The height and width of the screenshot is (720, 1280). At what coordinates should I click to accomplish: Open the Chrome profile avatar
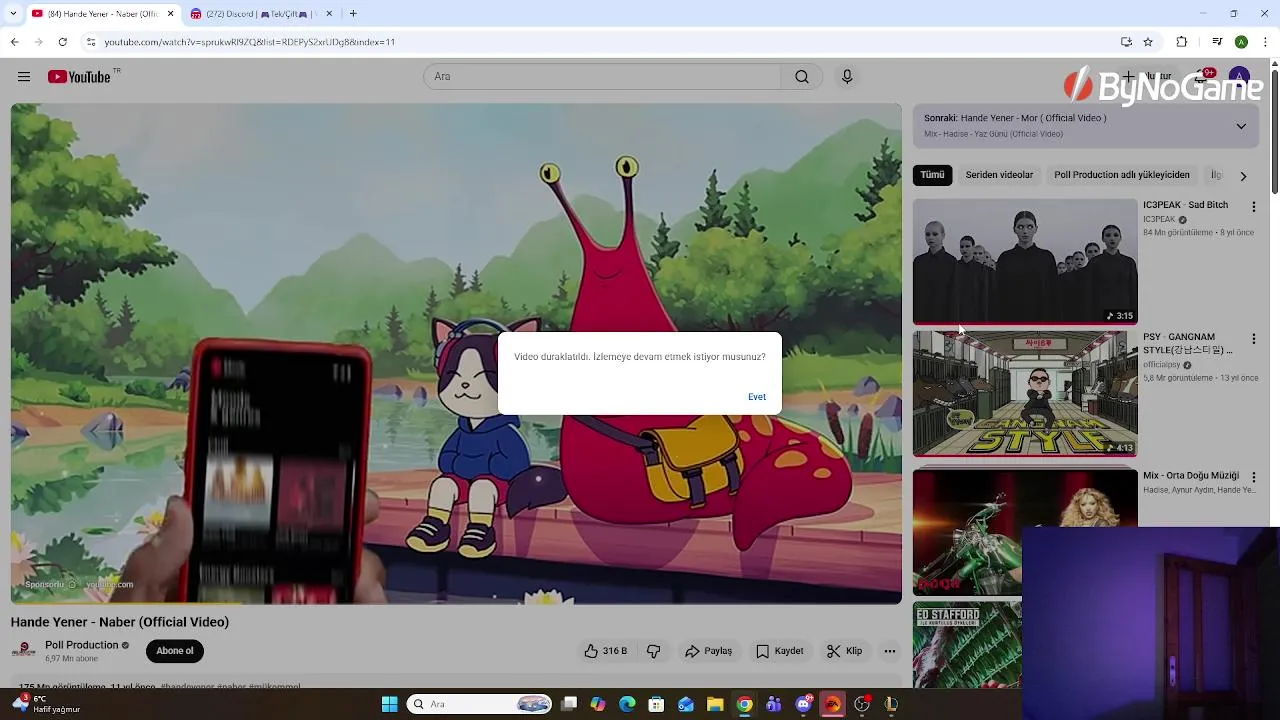click(x=1241, y=42)
